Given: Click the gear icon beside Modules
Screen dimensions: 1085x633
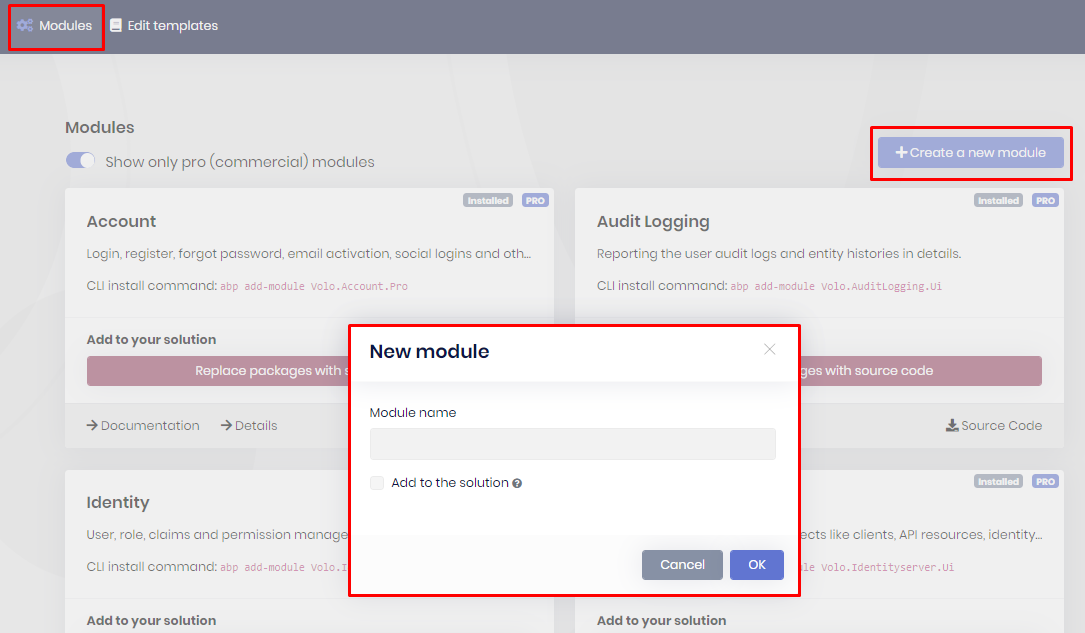Looking at the screenshot, I should 22,26.
